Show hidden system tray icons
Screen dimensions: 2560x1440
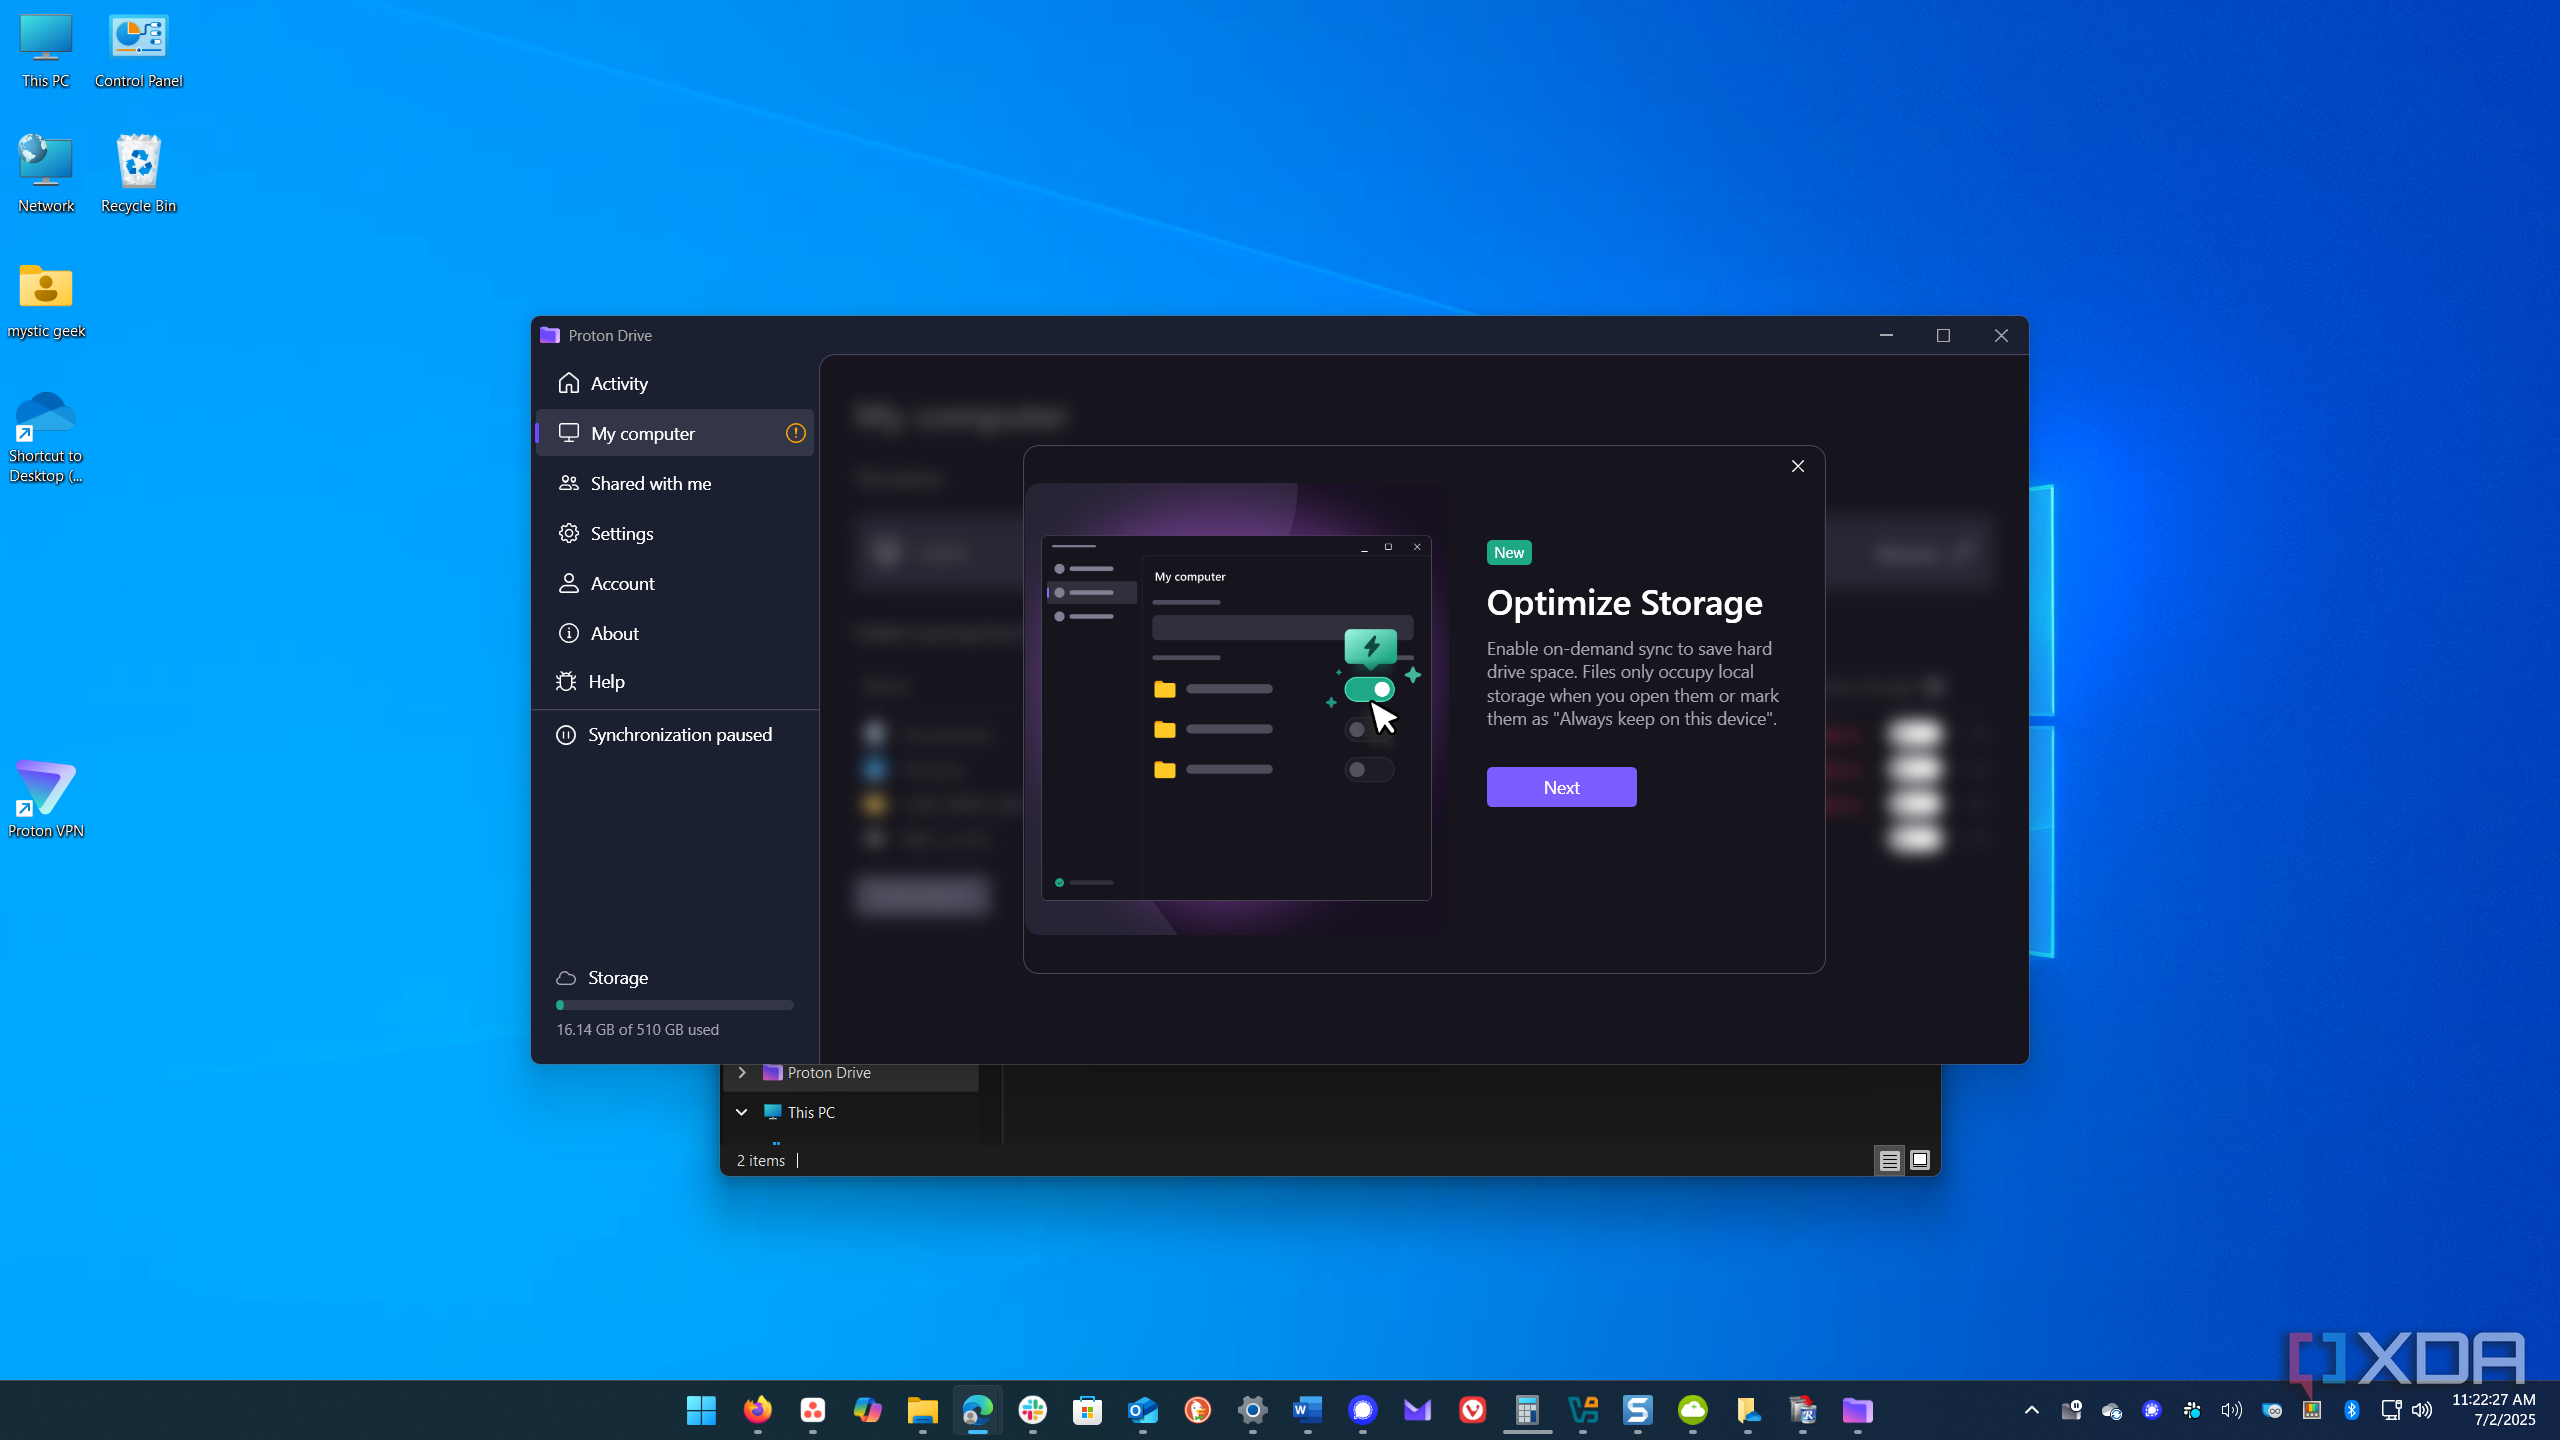[x=2031, y=1410]
